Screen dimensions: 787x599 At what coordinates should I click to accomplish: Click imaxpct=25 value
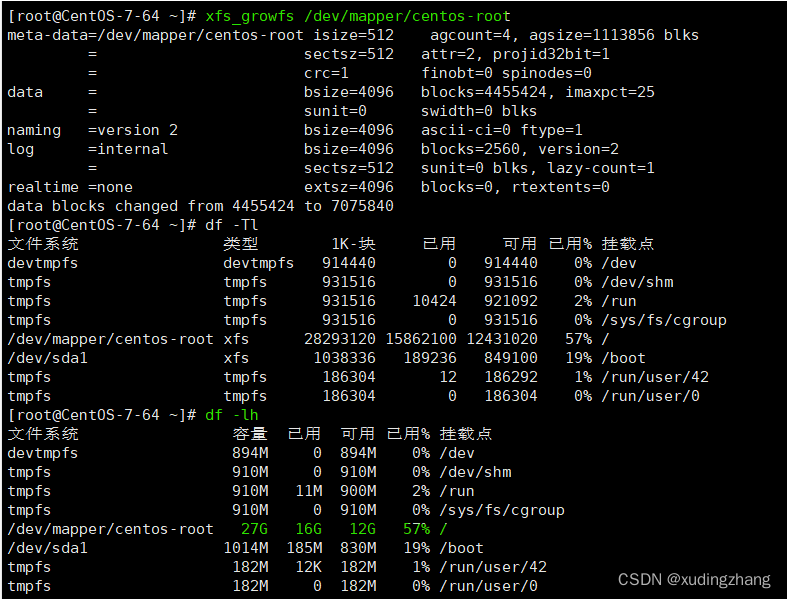pyautogui.click(x=610, y=92)
